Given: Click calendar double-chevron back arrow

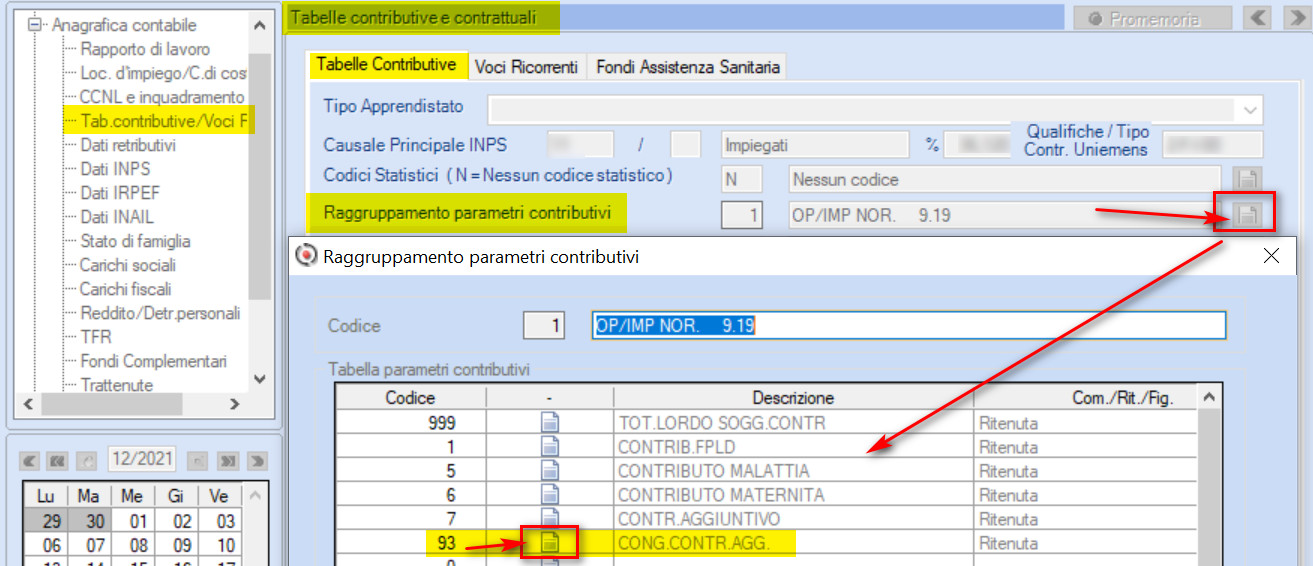Looking at the screenshot, I should pyautogui.click(x=58, y=461).
